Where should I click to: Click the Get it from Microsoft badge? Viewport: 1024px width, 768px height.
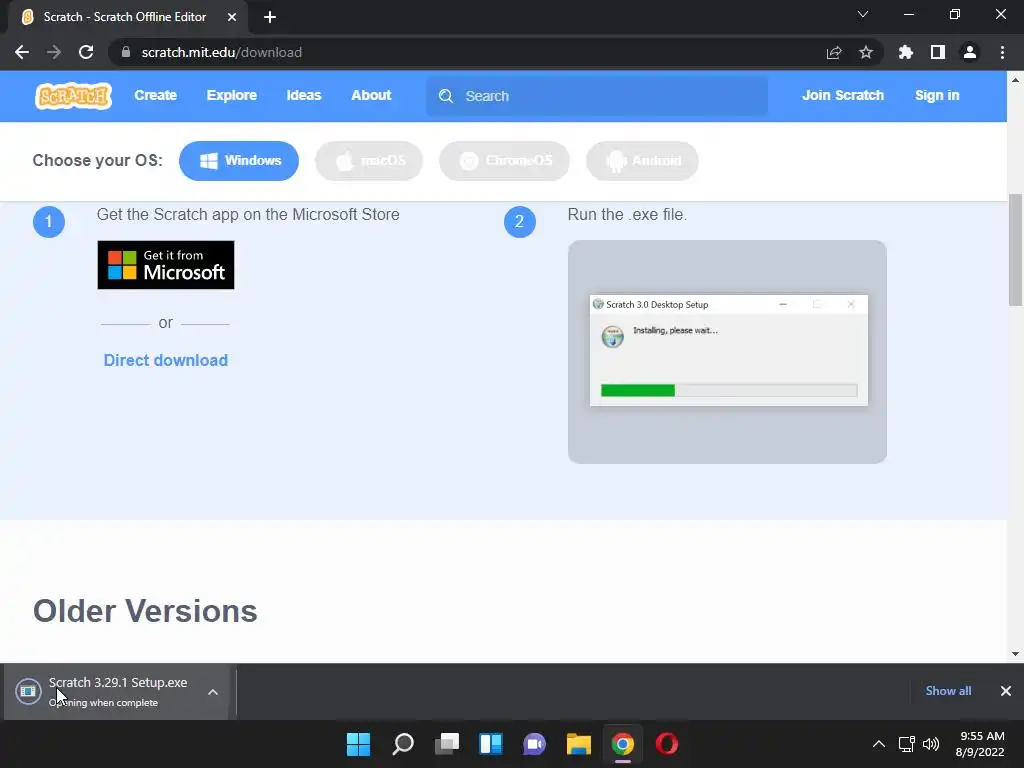(x=166, y=265)
